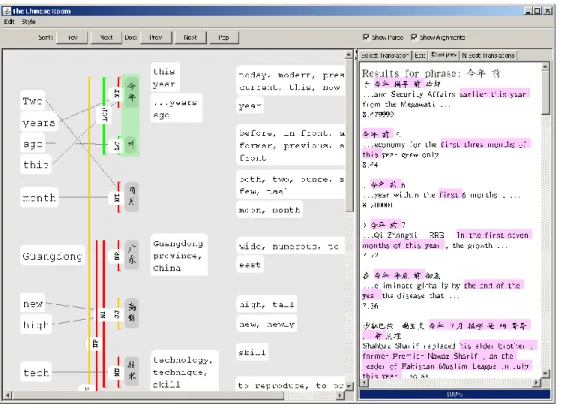
Task: Select the word 'Guangdong'
Action: 52,256
